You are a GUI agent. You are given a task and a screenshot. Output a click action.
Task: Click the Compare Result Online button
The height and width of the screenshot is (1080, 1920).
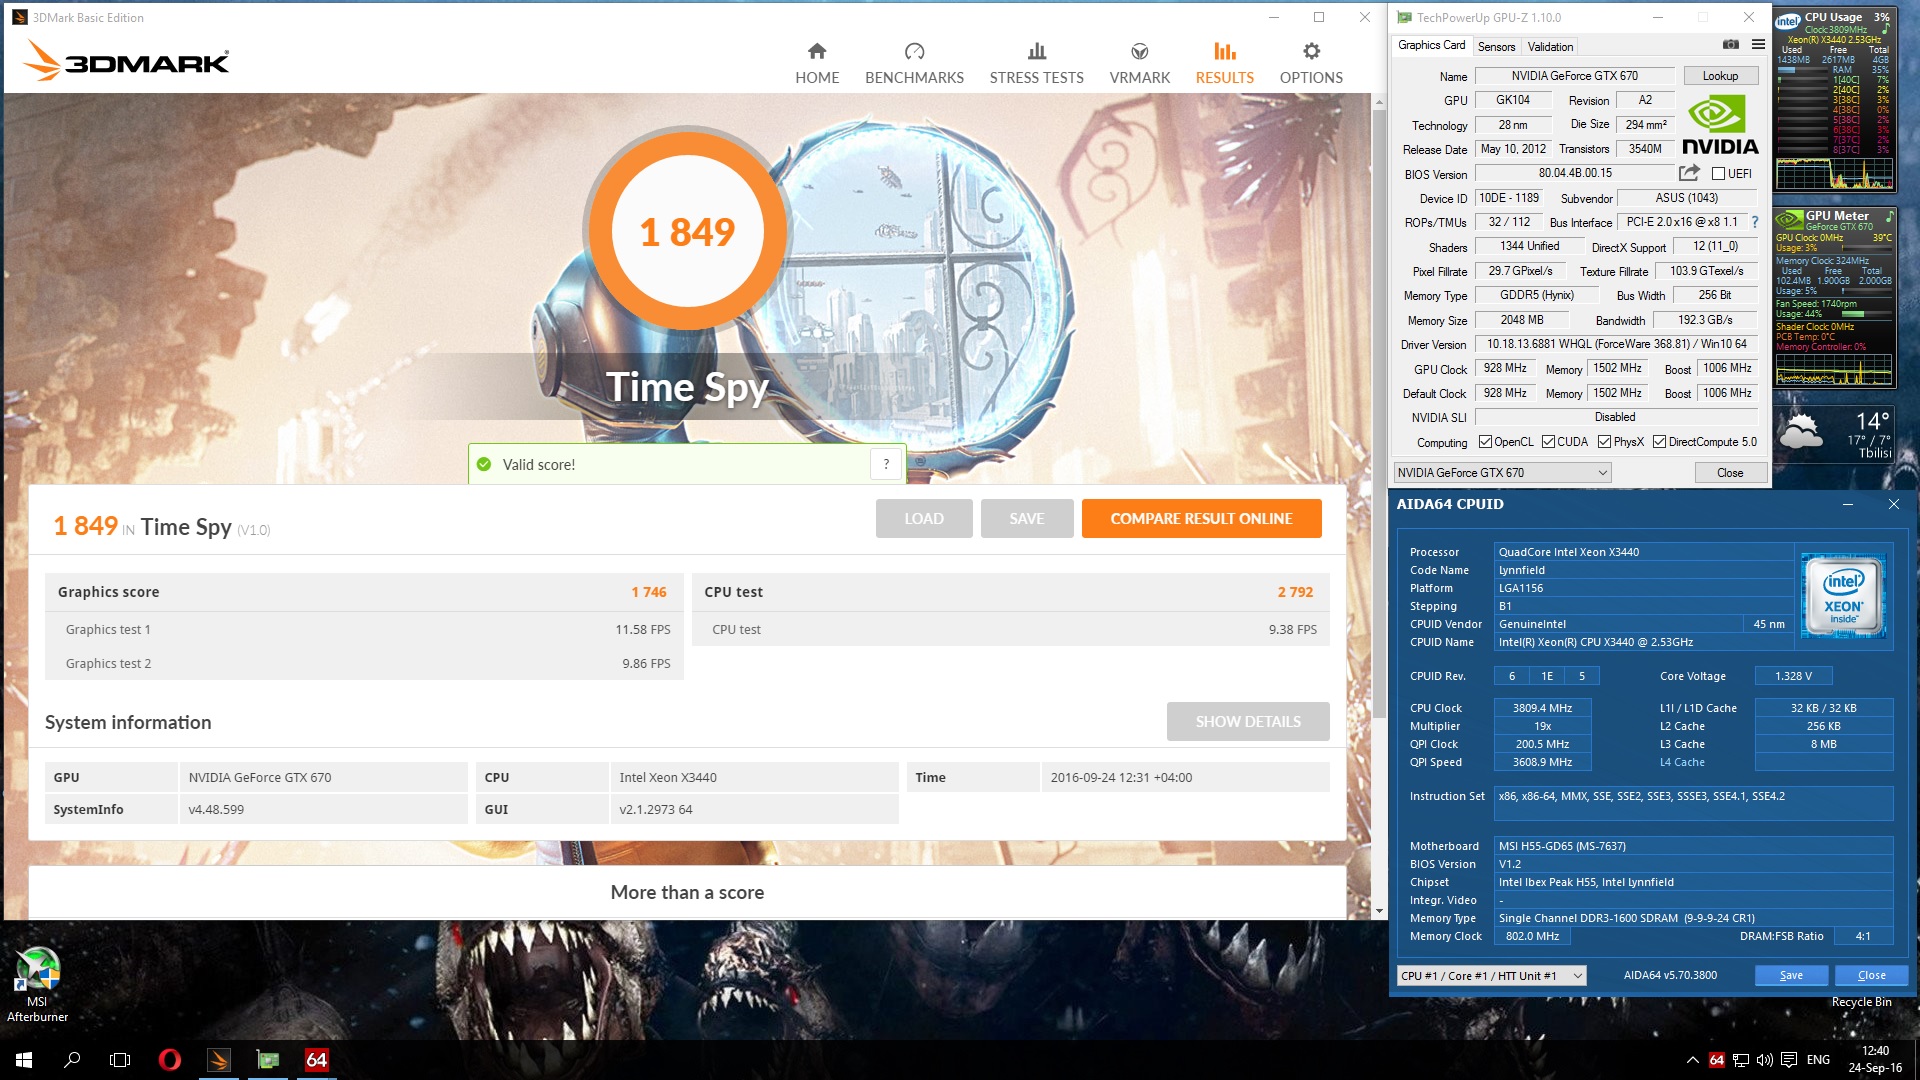click(x=1201, y=519)
